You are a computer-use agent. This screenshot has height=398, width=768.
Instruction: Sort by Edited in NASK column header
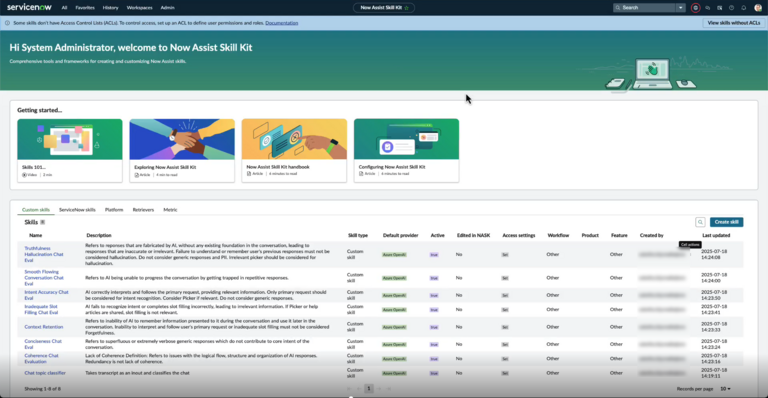[x=473, y=235]
